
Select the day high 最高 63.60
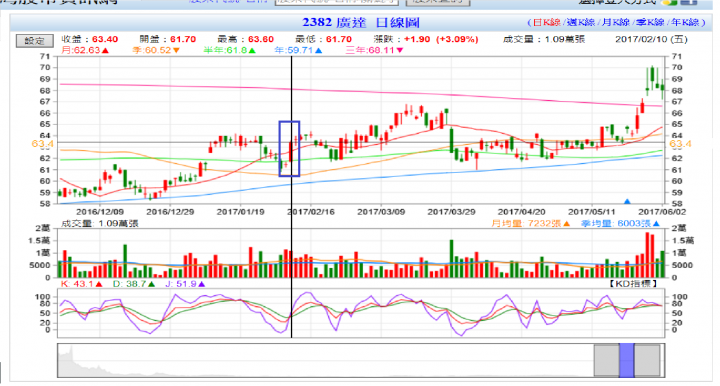pos(246,39)
